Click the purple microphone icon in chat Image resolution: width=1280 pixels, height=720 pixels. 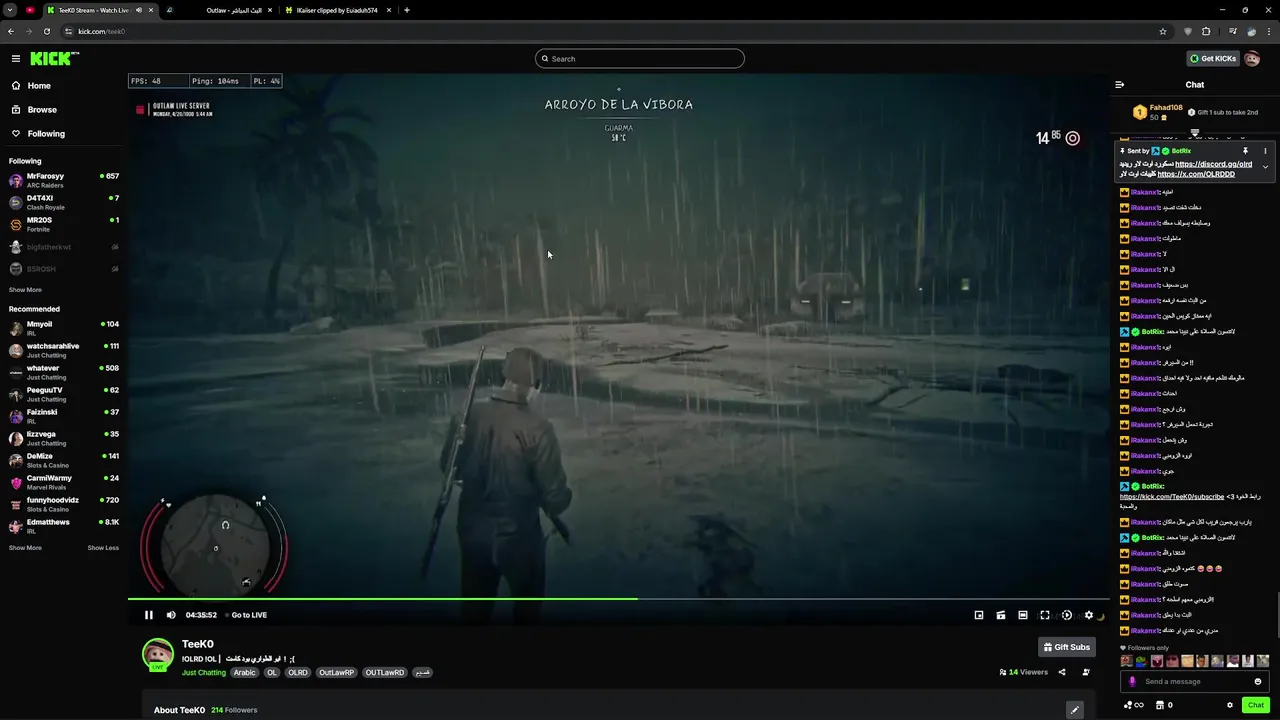click(1132, 682)
